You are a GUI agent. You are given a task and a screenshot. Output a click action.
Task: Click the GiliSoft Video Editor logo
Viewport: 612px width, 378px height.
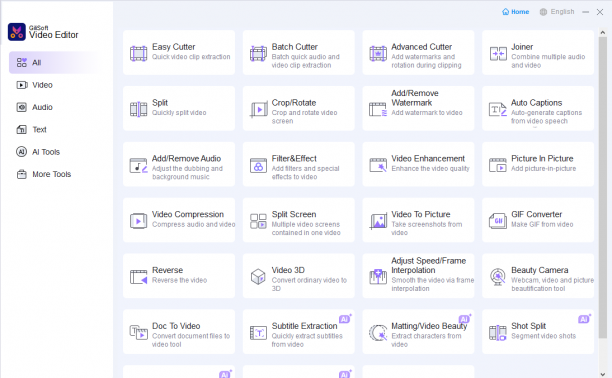[17, 32]
